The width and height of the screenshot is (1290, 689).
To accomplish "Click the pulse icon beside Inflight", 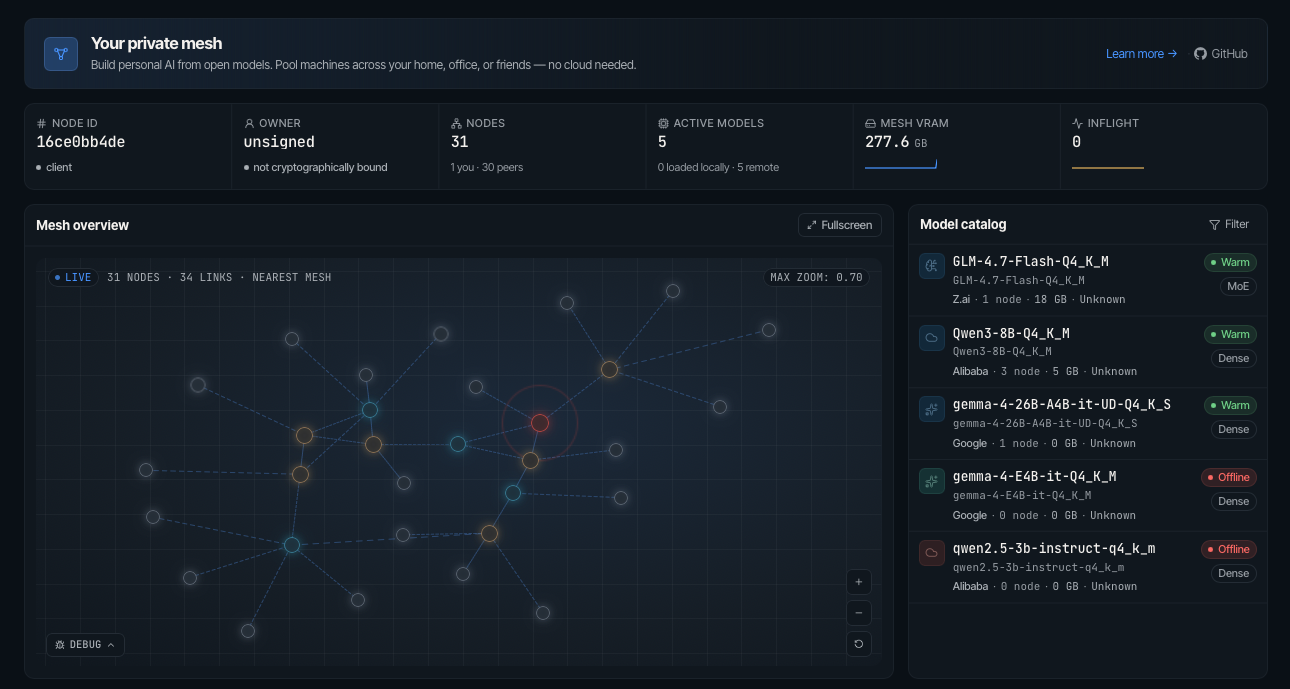I will [1077, 123].
